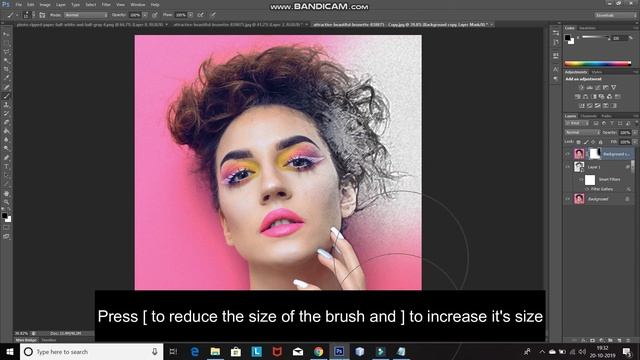Hide the bottom Background layer

(568, 199)
